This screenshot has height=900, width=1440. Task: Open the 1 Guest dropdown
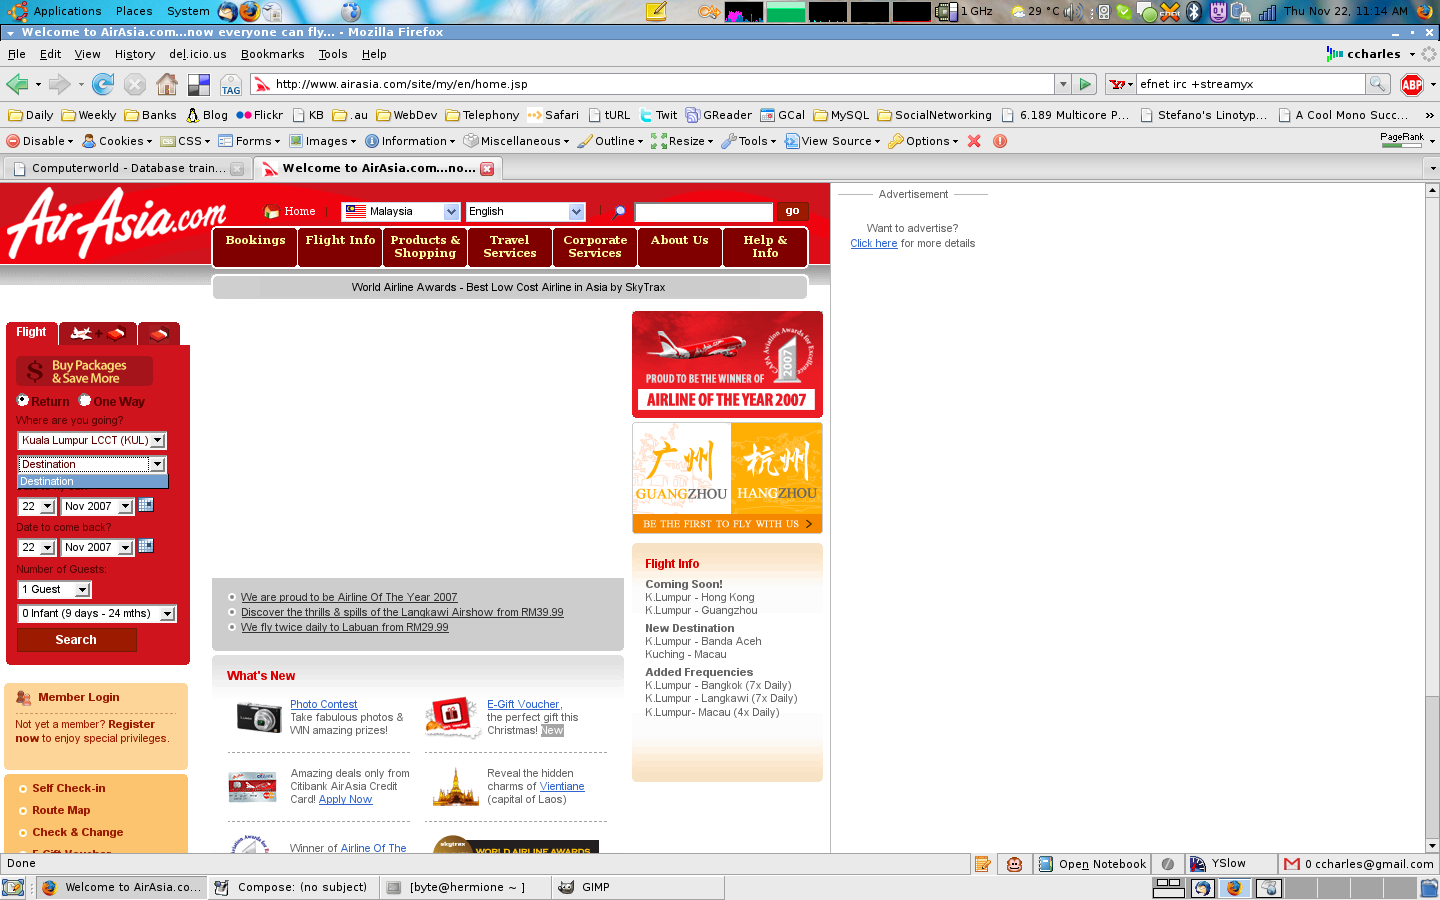point(54,590)
